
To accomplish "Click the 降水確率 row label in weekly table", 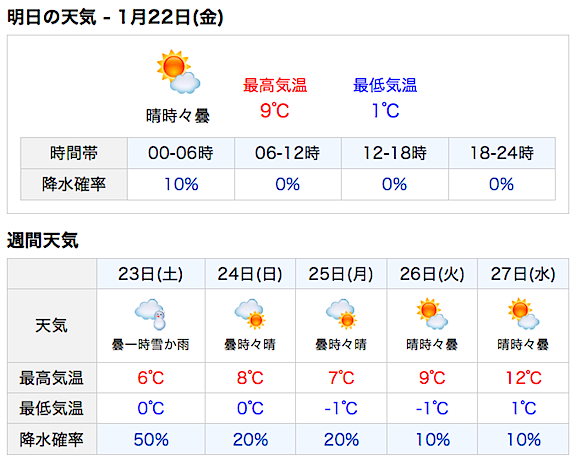I will pos(51,440).
